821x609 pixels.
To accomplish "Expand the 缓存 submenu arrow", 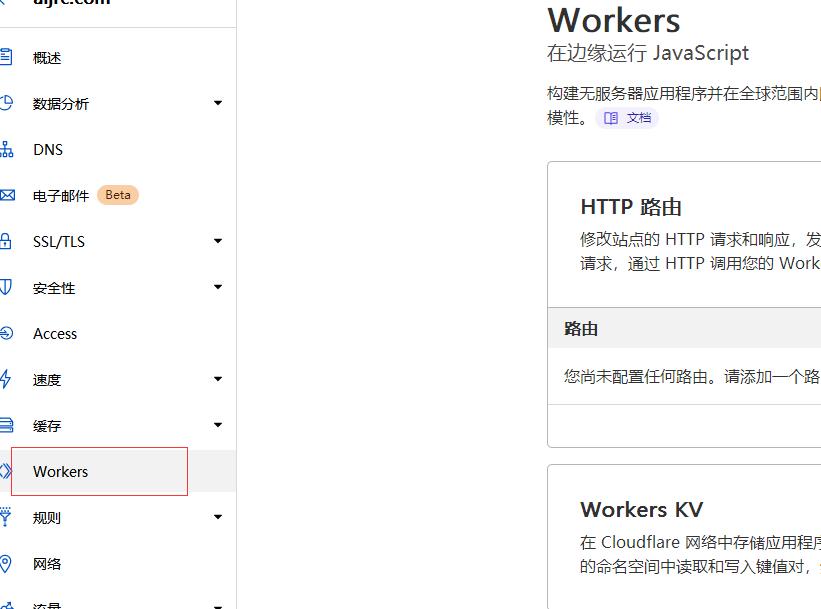I will tap(218, 425).
